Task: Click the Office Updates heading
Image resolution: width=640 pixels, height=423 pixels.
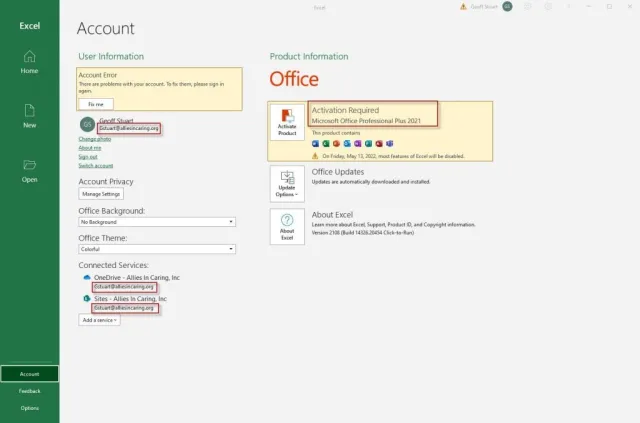Action: click(x=338, y=172)
